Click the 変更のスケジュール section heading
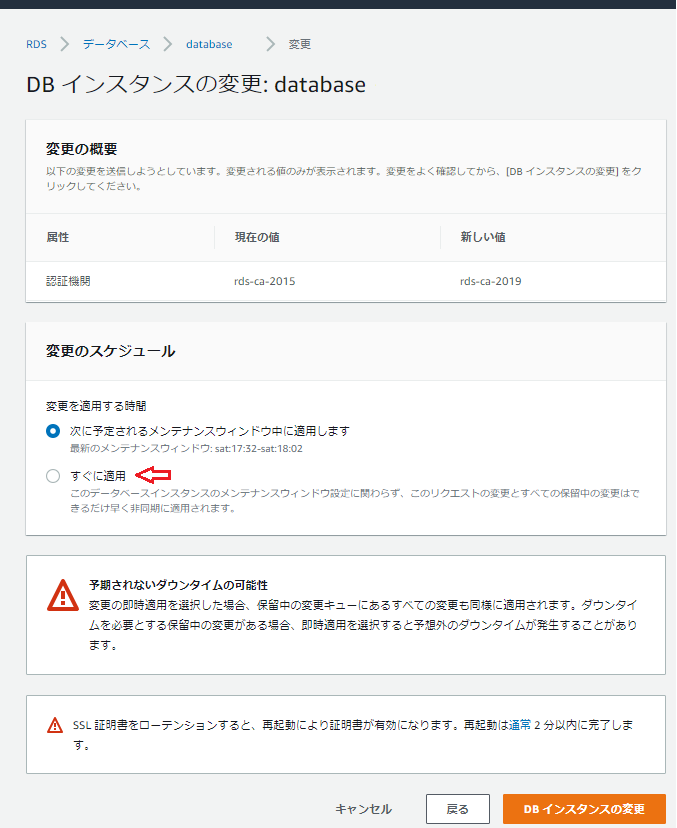The image size is (677, 828). coord(110,351)
